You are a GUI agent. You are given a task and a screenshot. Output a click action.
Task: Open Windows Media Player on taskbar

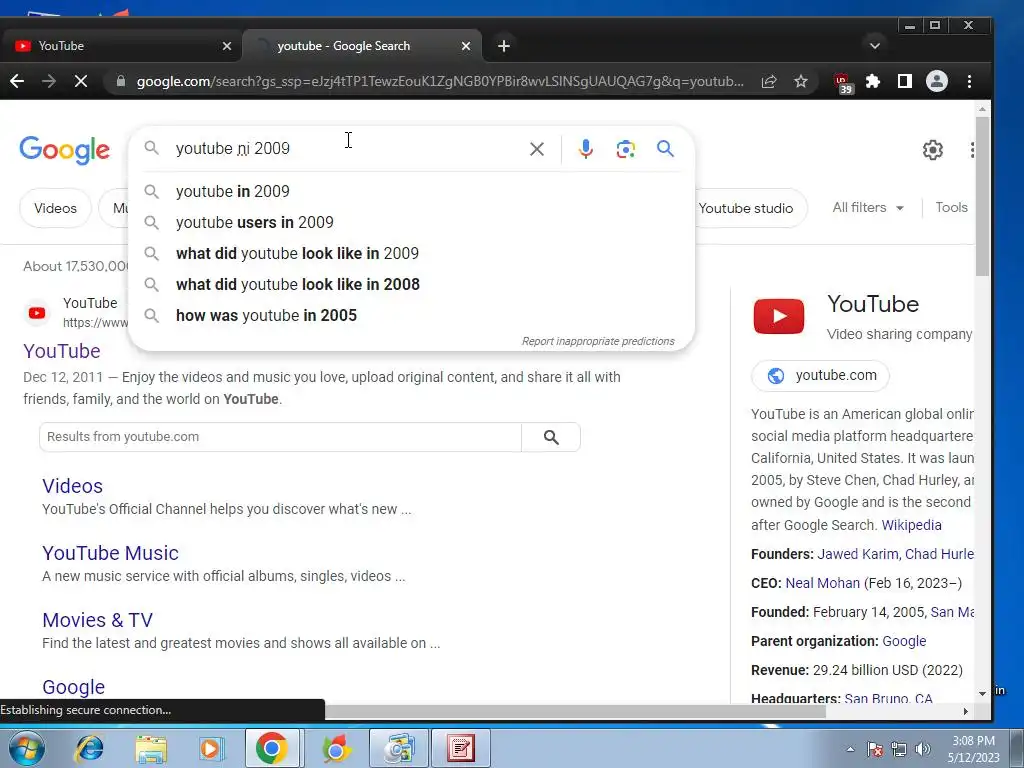pyautogui.click(x=211, y=748)
